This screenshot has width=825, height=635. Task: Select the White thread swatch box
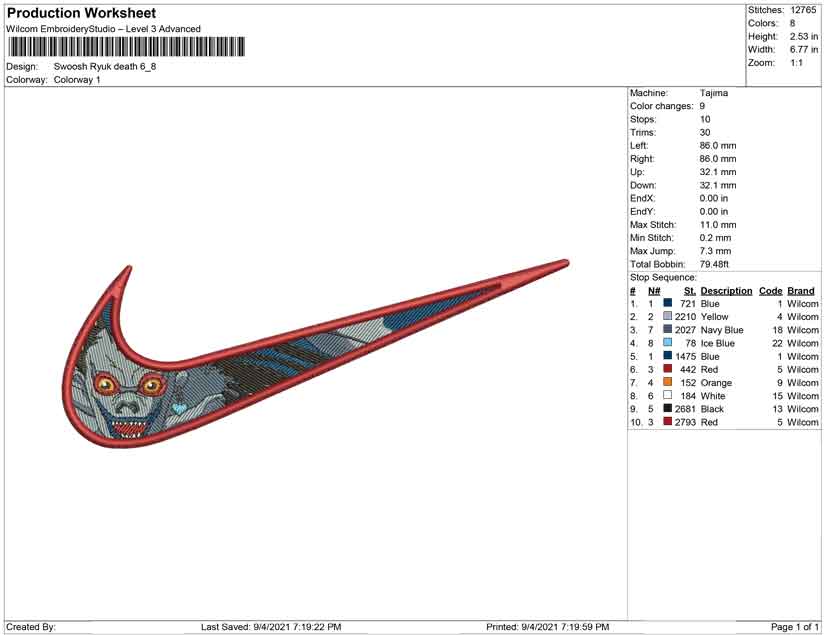(667, 396)
